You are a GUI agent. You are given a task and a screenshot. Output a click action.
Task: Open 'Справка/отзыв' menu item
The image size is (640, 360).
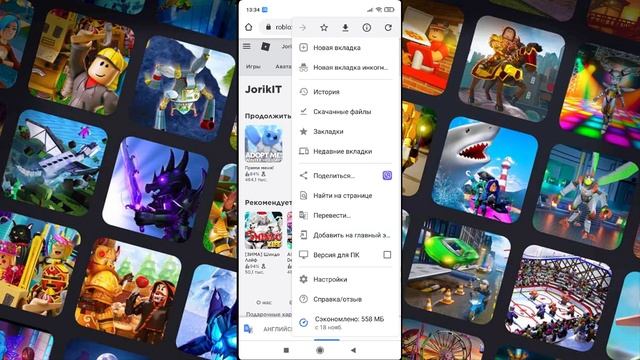(346, 299)
